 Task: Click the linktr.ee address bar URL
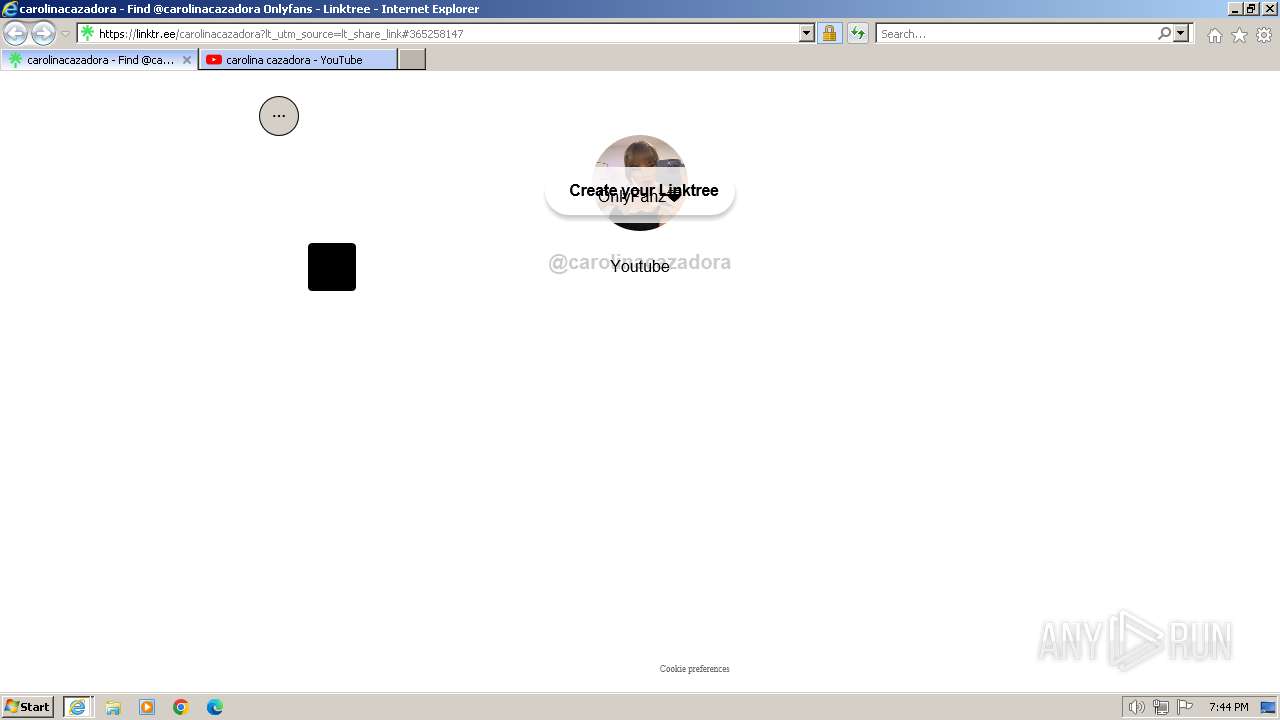pos(281,34)
